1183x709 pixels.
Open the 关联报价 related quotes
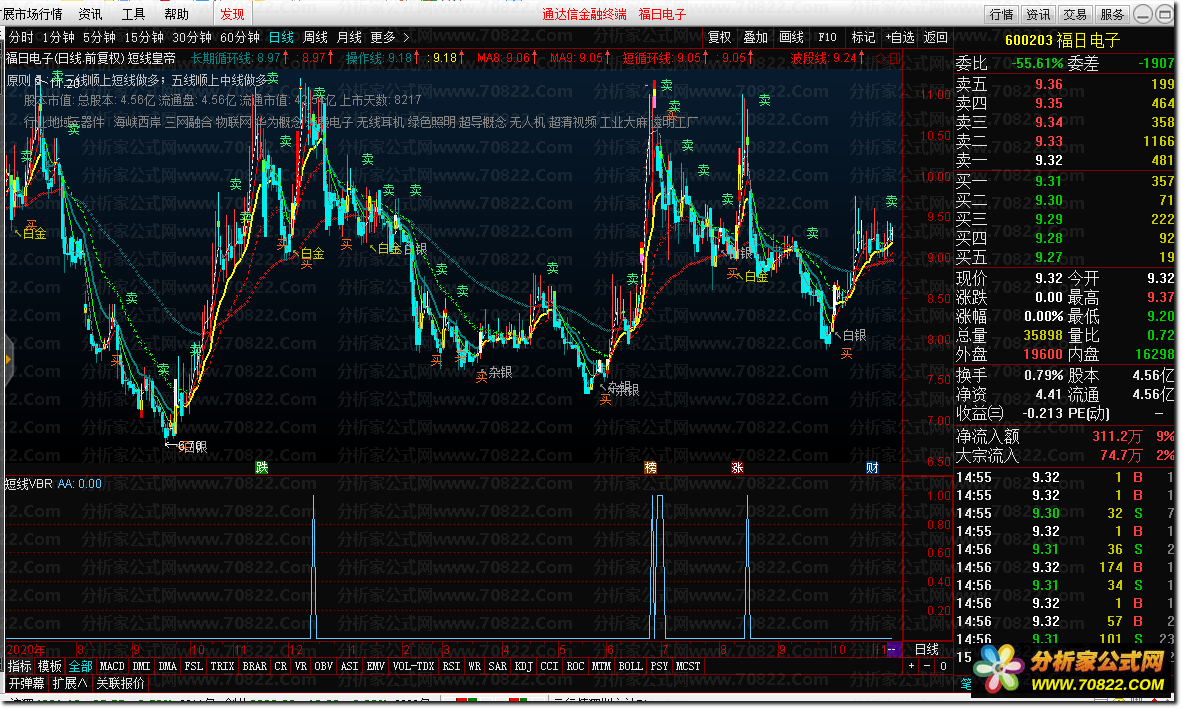(120, 683)
